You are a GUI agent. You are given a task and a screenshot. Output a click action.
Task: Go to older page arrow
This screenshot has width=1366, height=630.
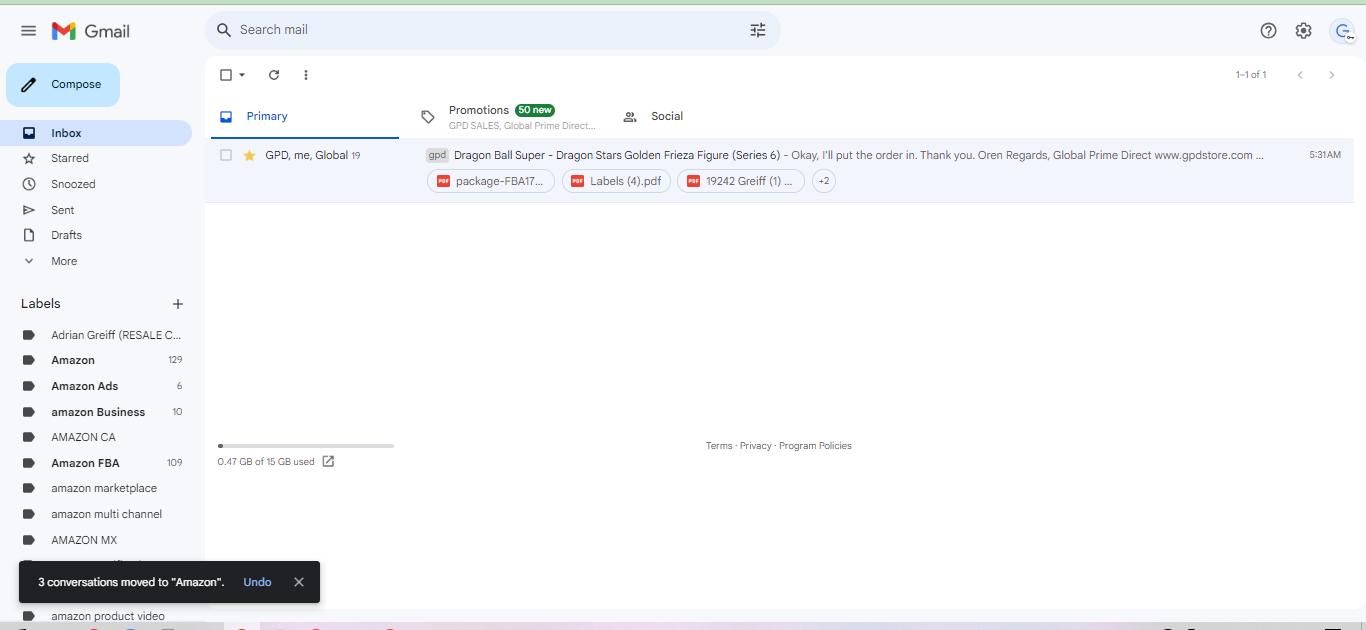point(1331,75)
